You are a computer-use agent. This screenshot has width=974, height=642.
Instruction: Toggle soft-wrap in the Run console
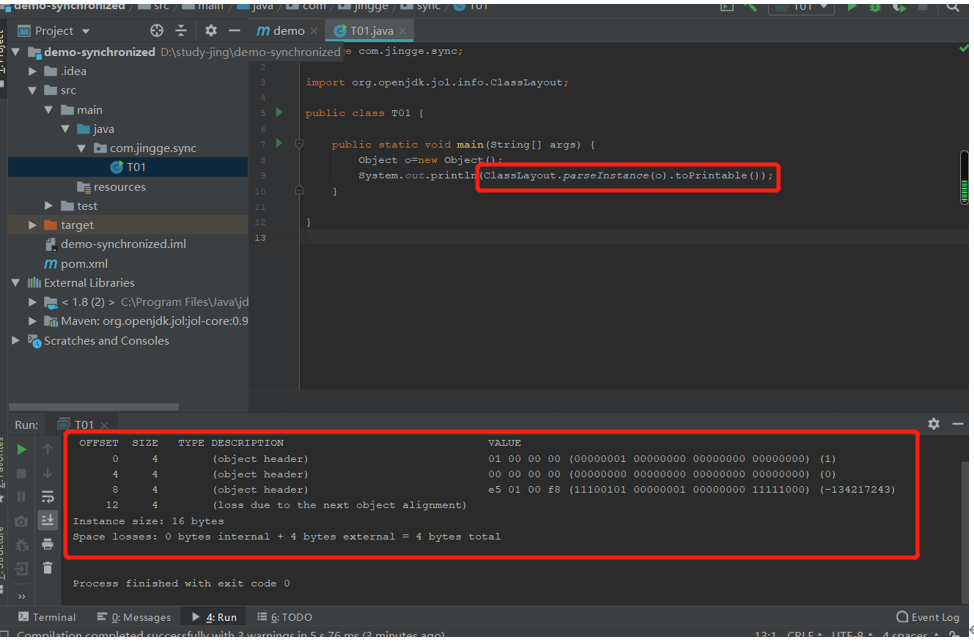tap(47, 497)
